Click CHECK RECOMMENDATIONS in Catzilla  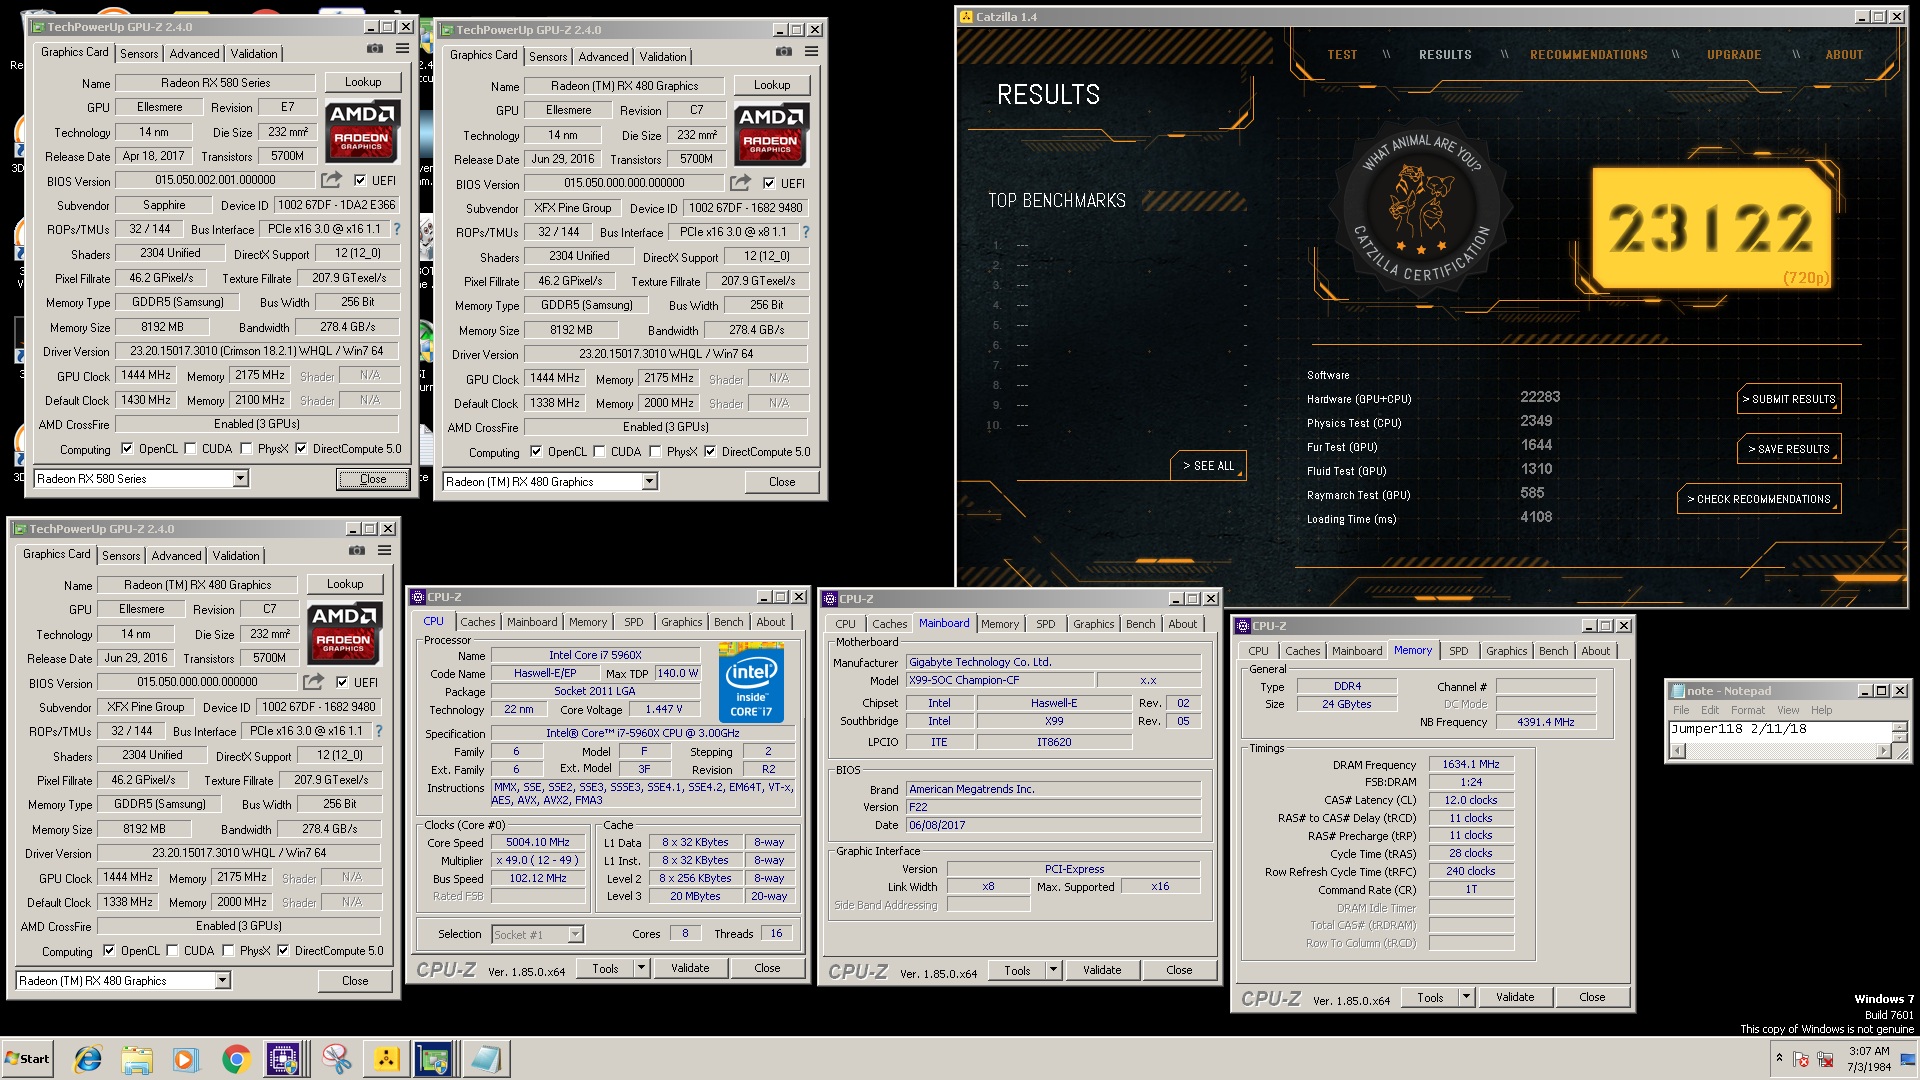click(1758, 499)
